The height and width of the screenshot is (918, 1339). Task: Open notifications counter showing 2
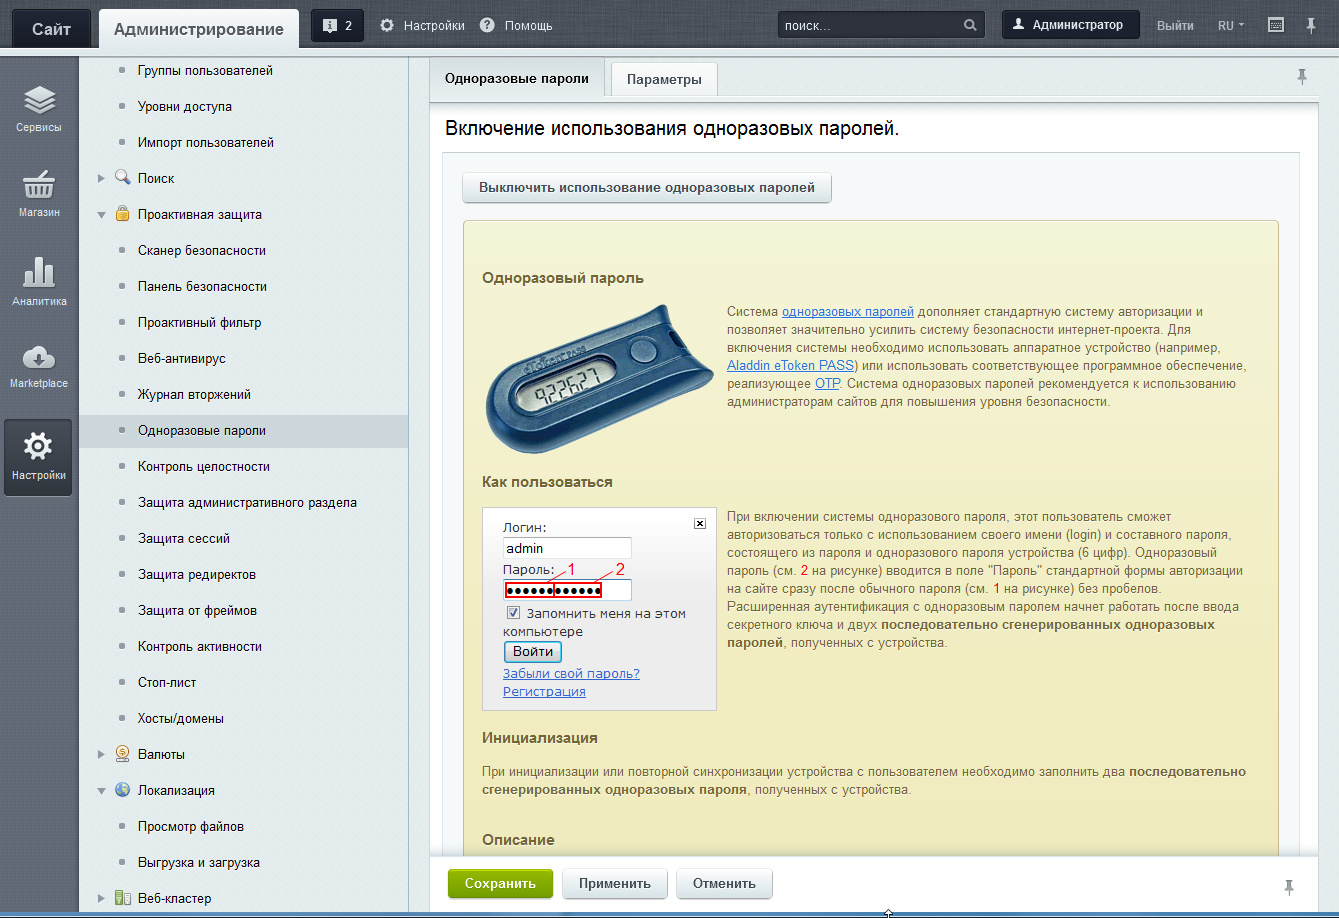click(337, 25)
